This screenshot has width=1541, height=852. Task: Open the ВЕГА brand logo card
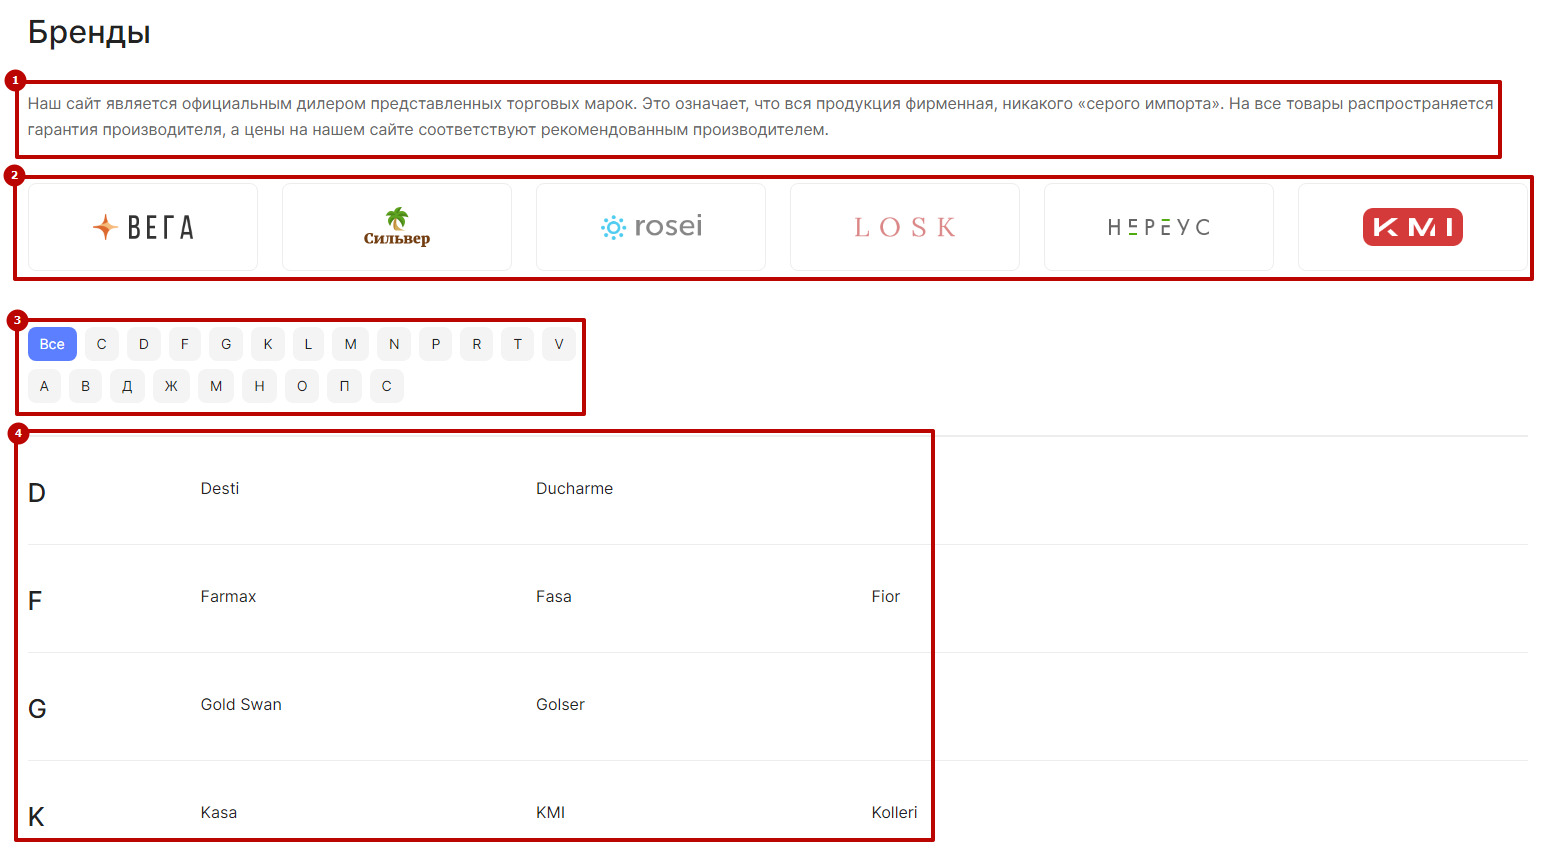pos(143,227)
